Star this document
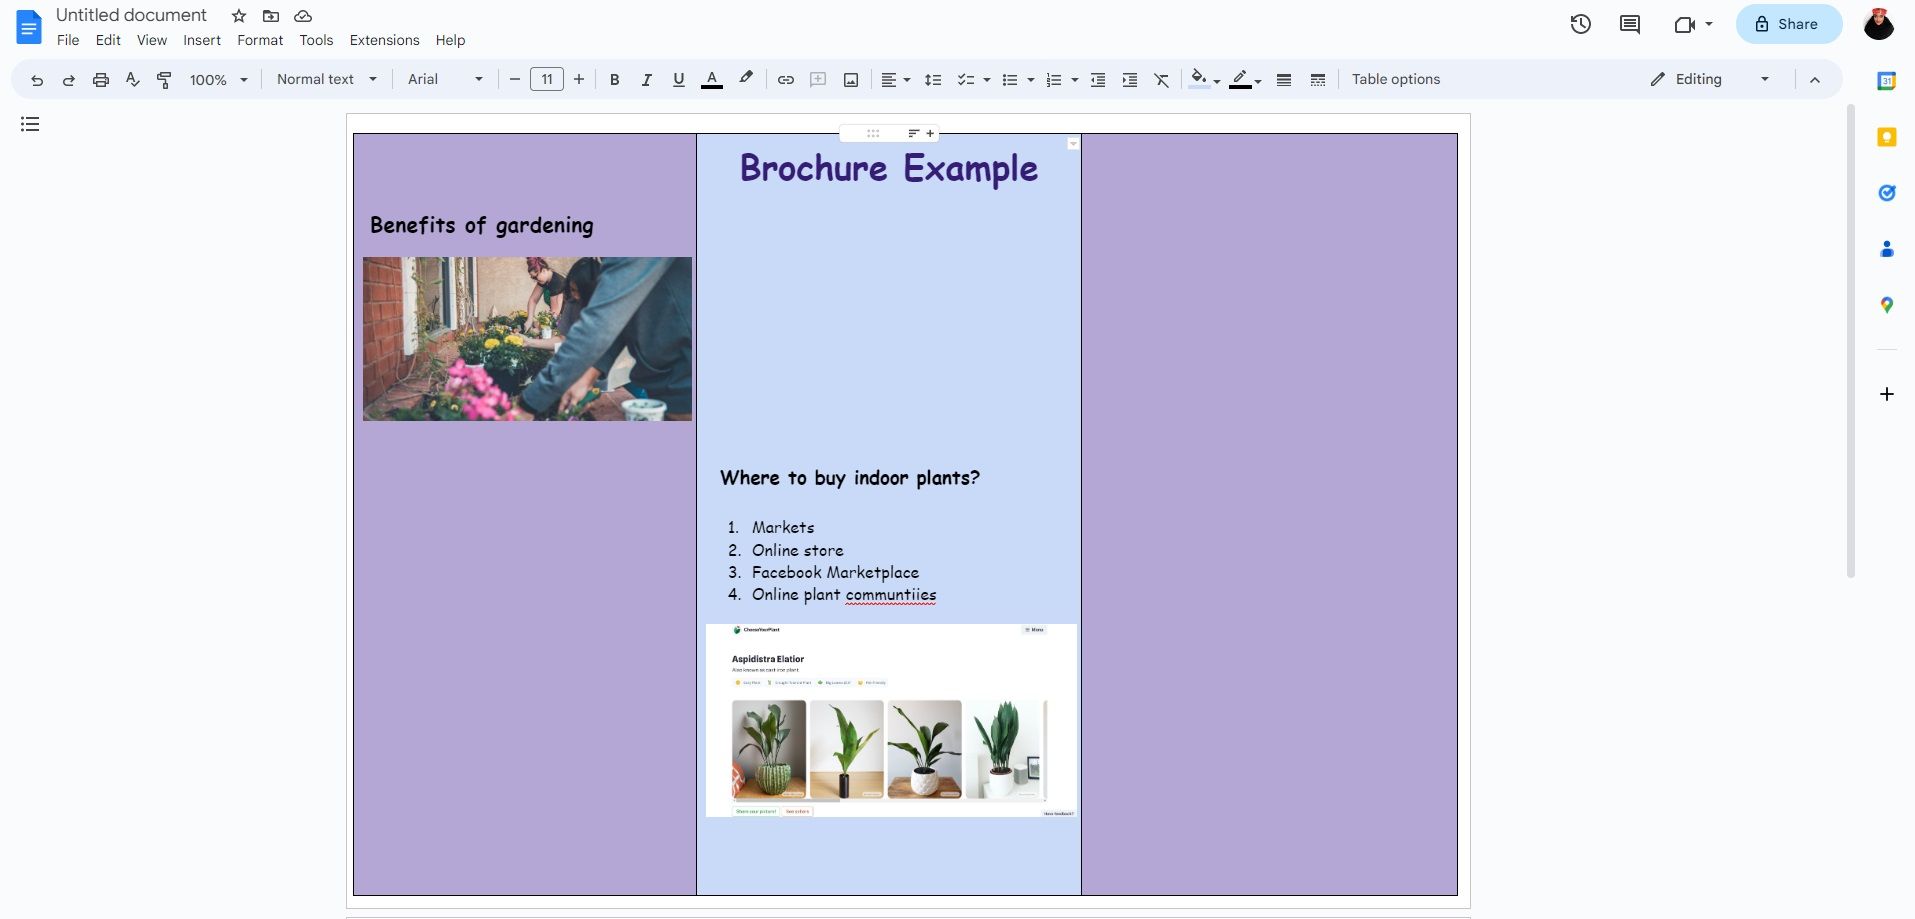This screenshot has width=1915, height=919. tap(239, 16)
